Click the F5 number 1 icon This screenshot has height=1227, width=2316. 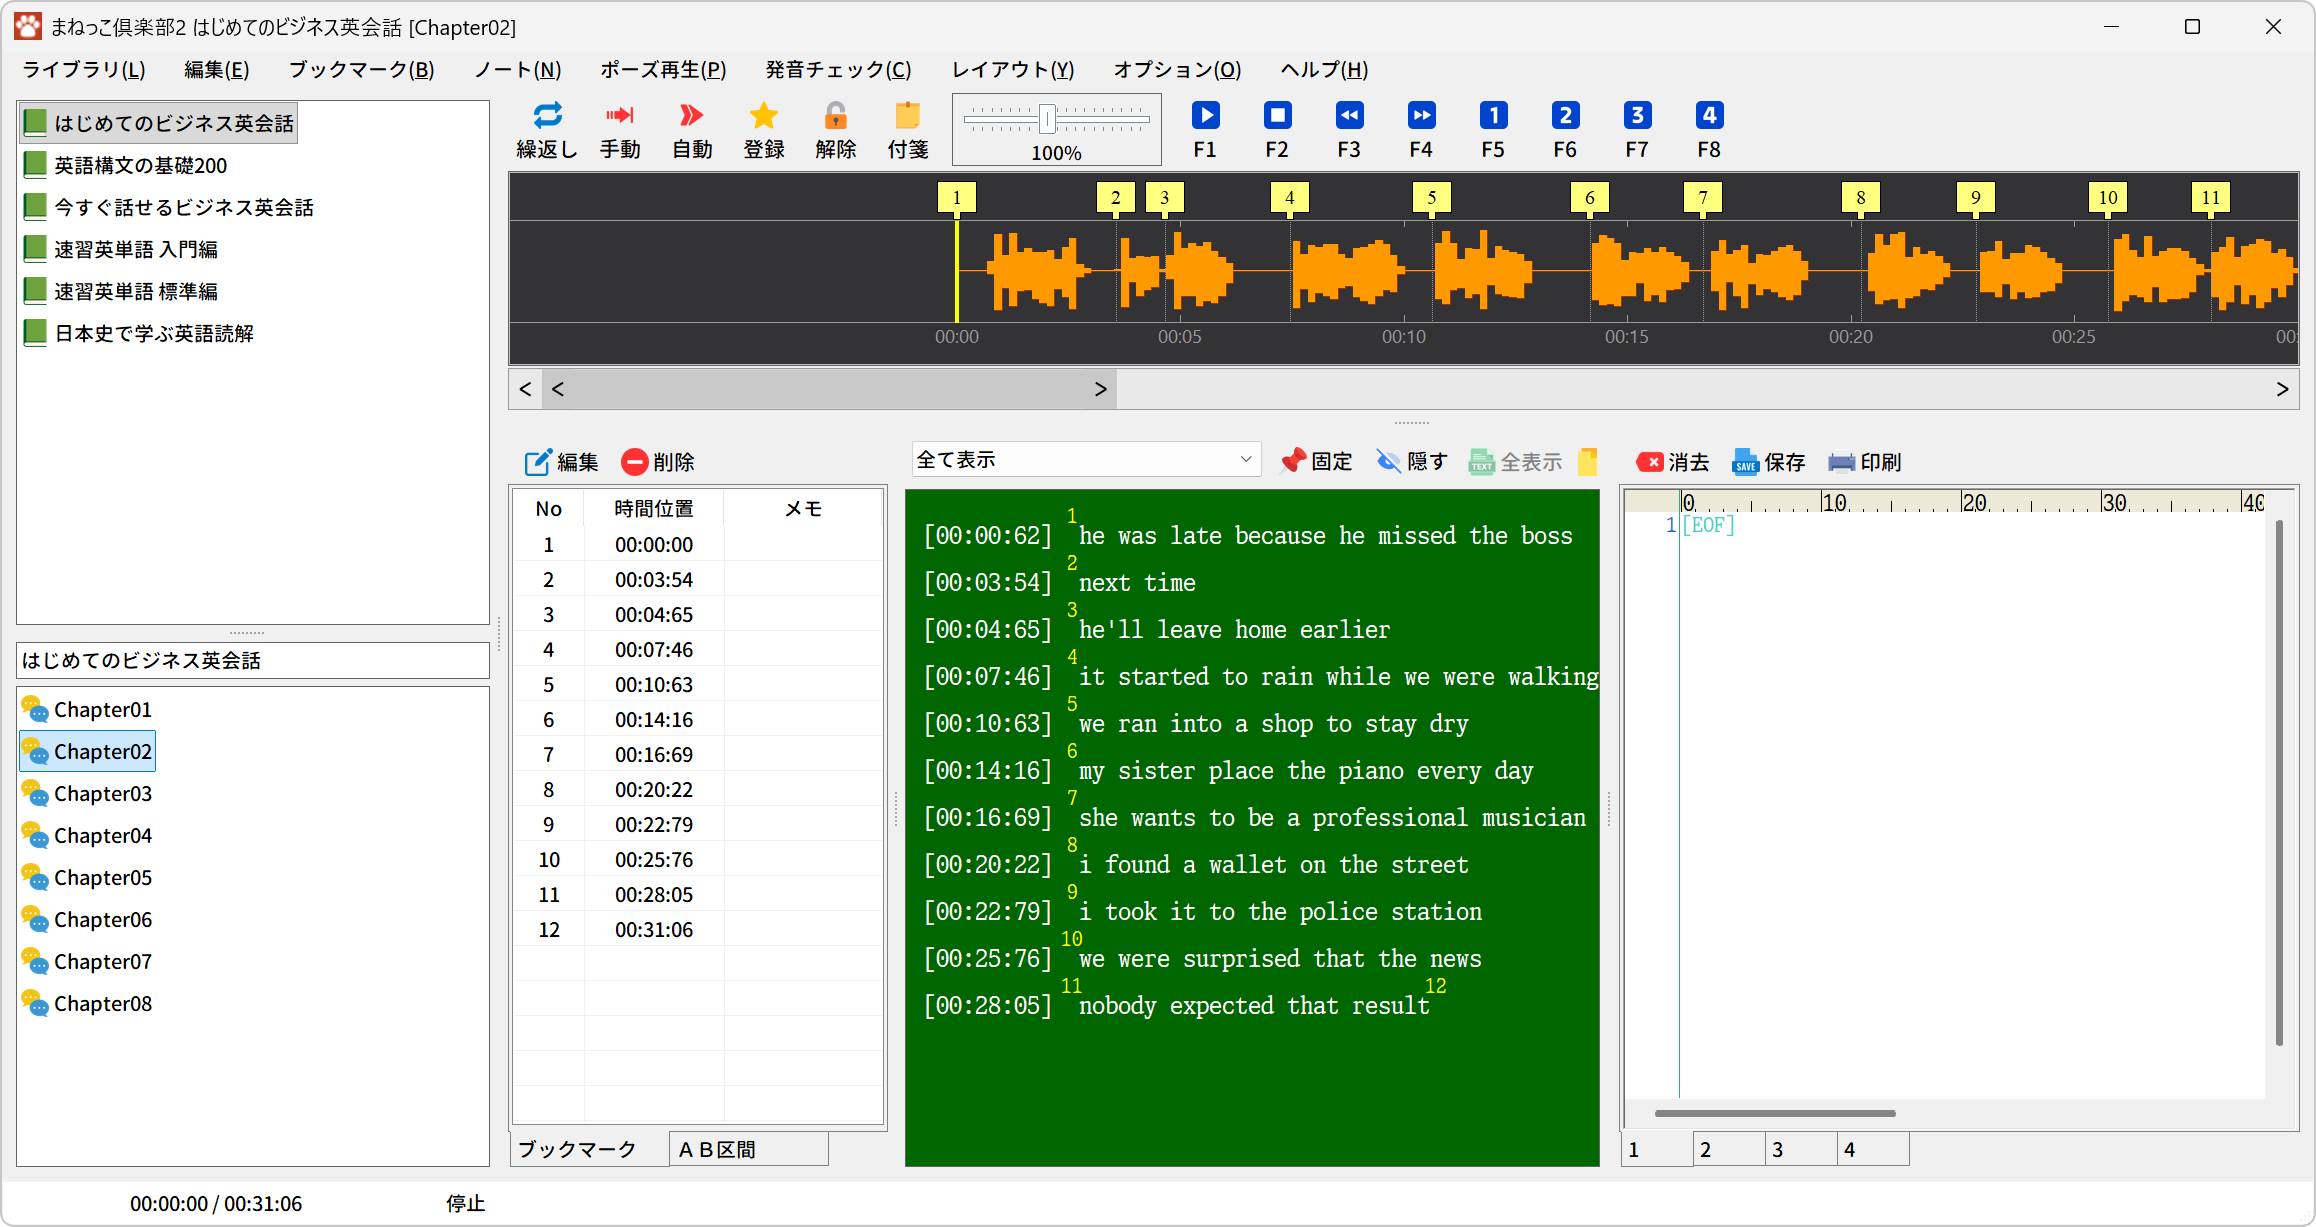(x=1493, y=130)
